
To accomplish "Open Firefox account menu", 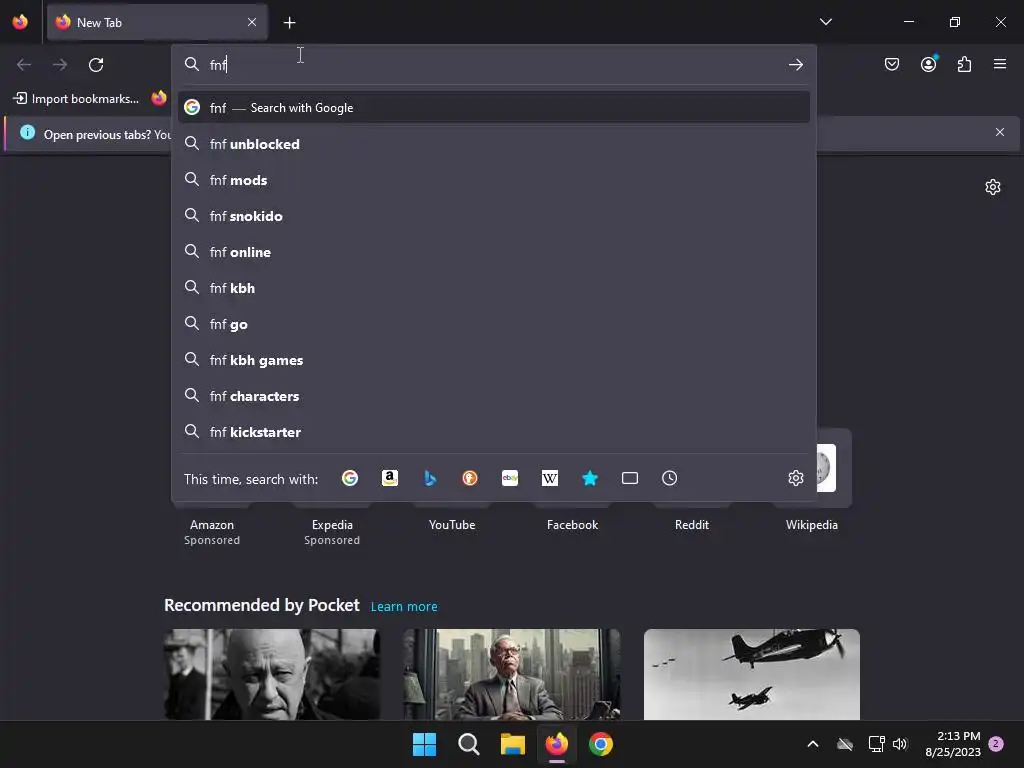I will point(928,64).
